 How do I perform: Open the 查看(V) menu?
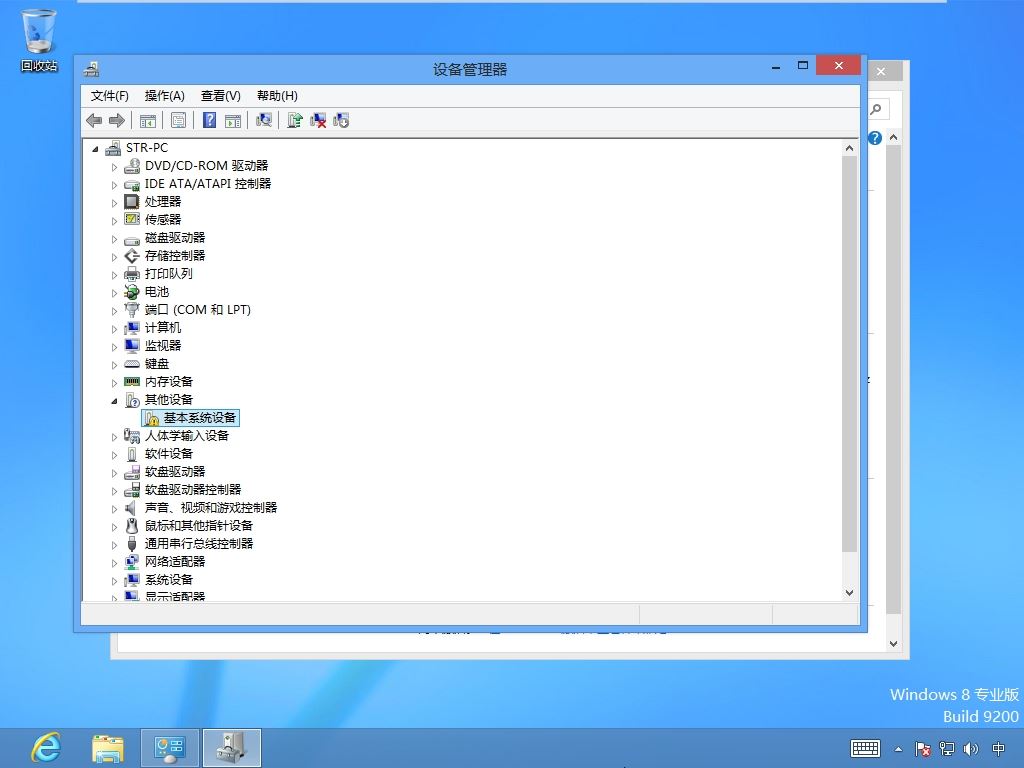tap(221, 96)
